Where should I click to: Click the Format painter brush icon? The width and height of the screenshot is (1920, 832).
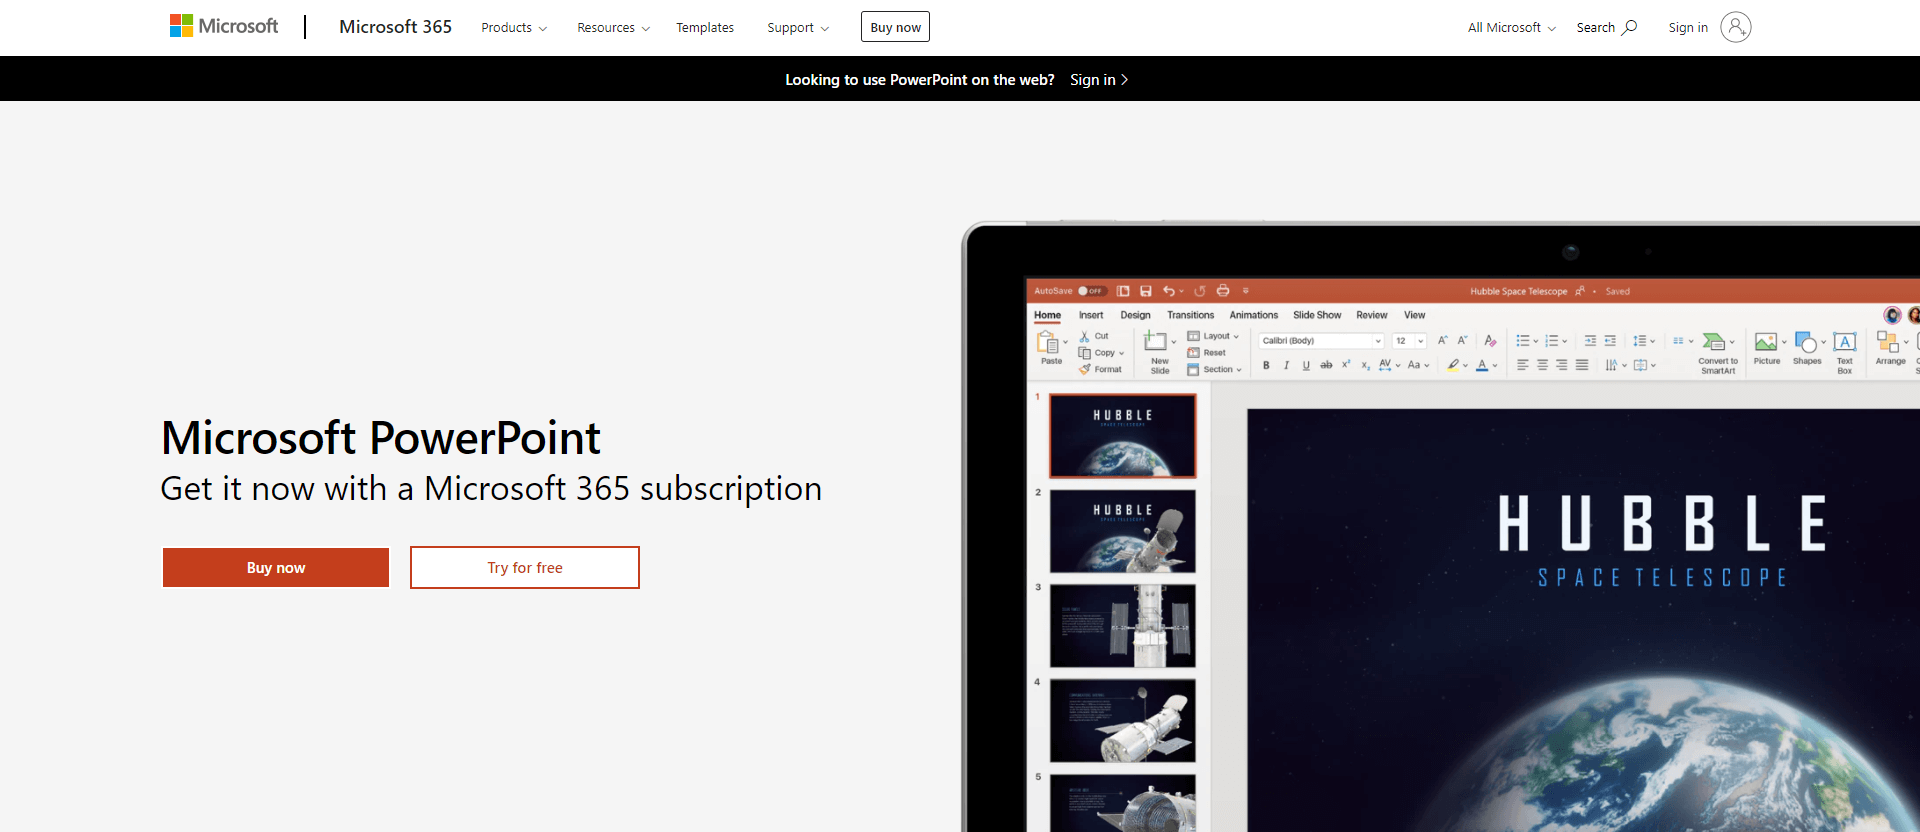coord(1084,369)
